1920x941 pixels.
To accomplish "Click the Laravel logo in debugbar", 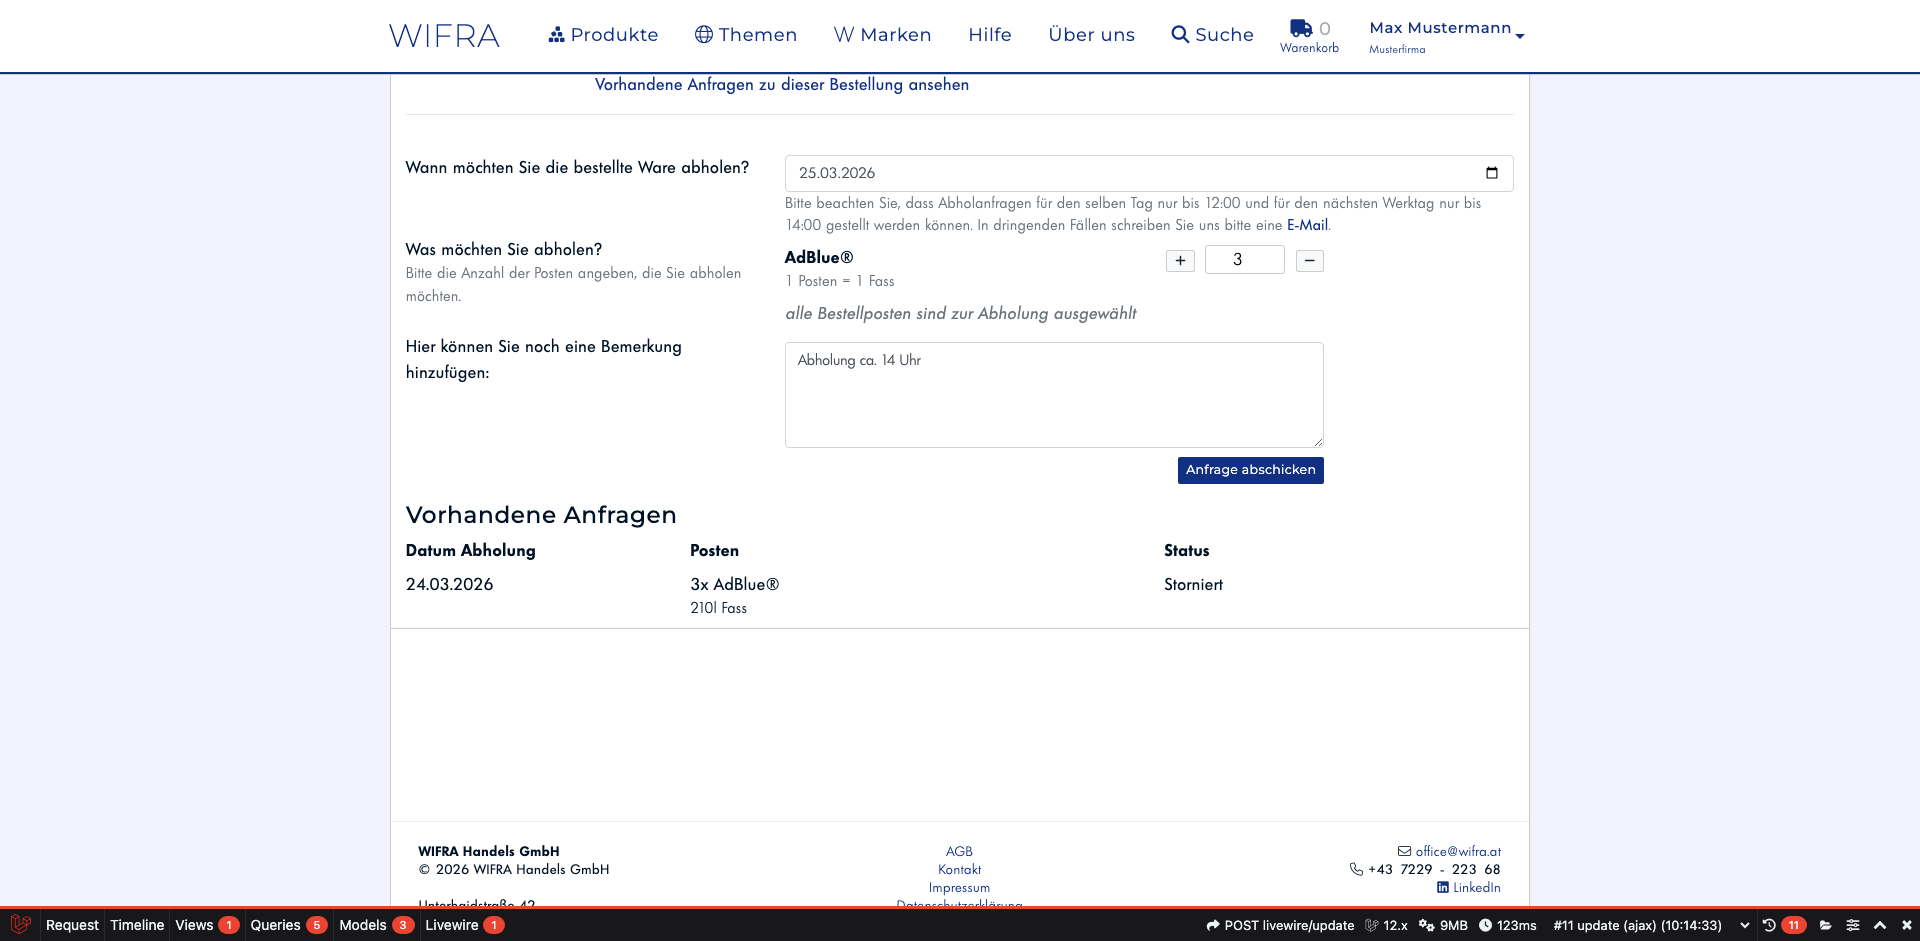I will pyautogui.click(x=20, y=925).
